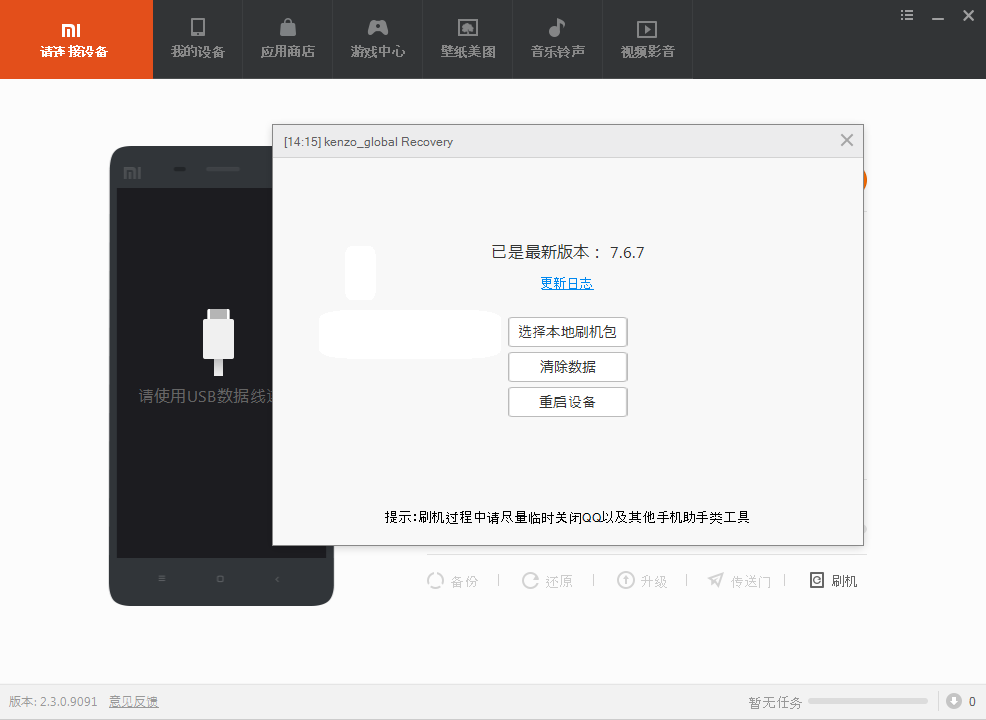Open the 意见反馈 feedback link
The image size is (986, 720).
(x=133, y=702)
